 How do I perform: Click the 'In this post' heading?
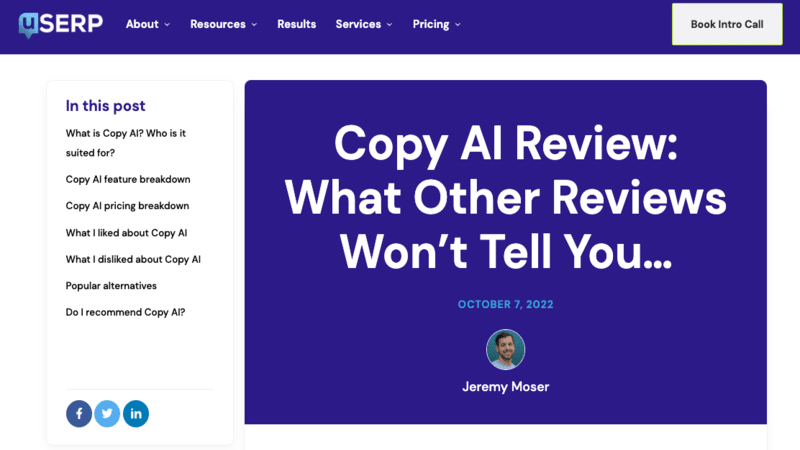(x=106, y=106)
